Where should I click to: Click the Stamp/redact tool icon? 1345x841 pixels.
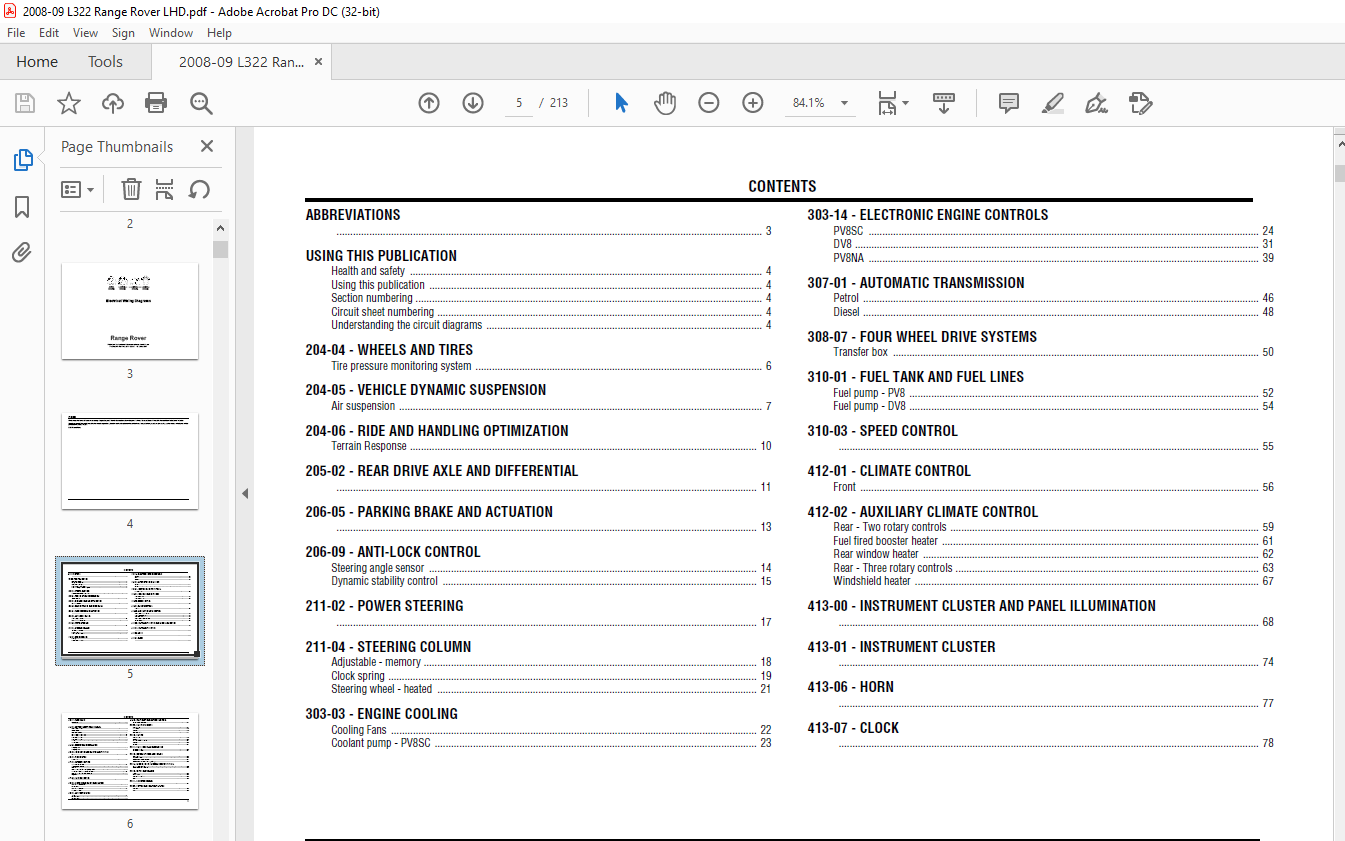pos(1141,103)
